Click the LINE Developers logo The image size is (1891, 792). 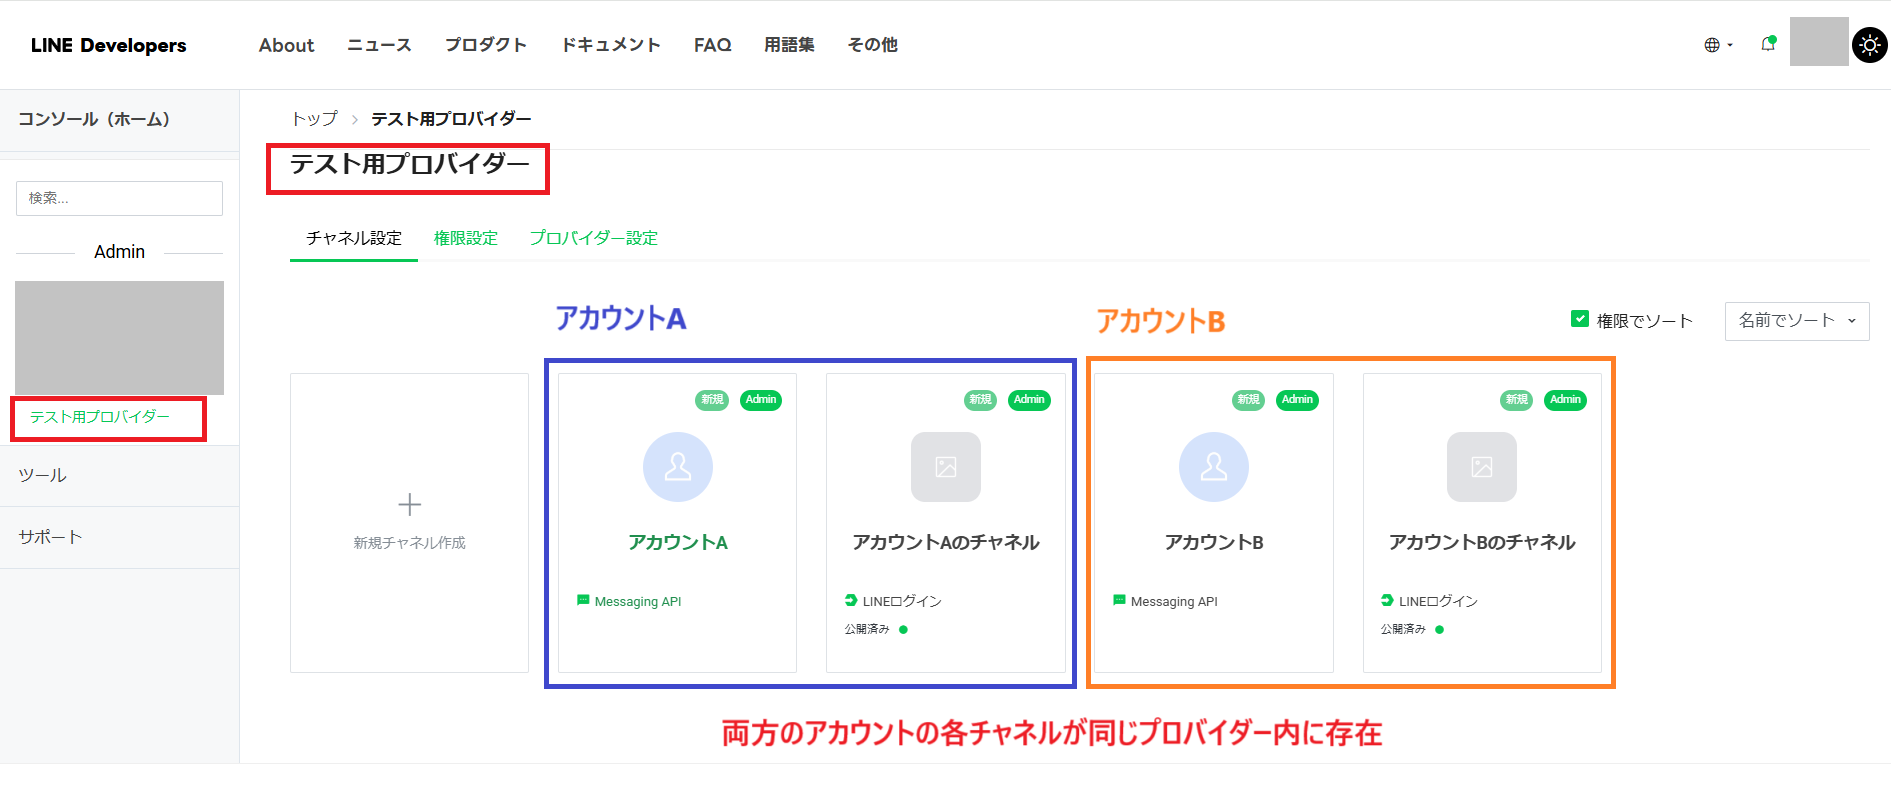click(108, 45)
